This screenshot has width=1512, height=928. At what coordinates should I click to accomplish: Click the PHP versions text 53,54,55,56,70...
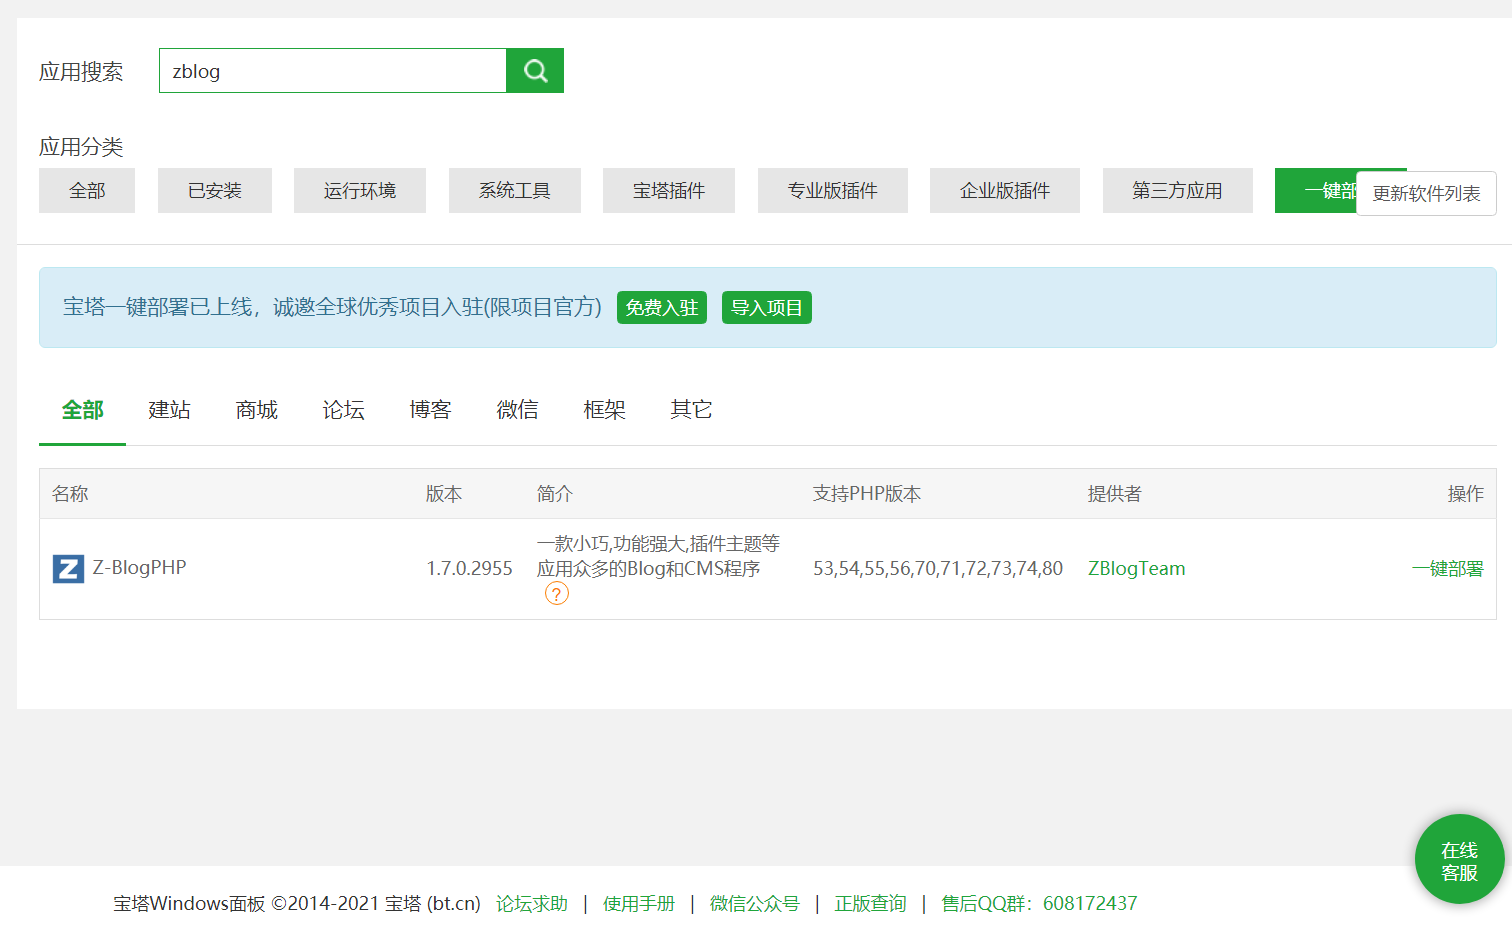pyautogui.click(x=938, y=569)
